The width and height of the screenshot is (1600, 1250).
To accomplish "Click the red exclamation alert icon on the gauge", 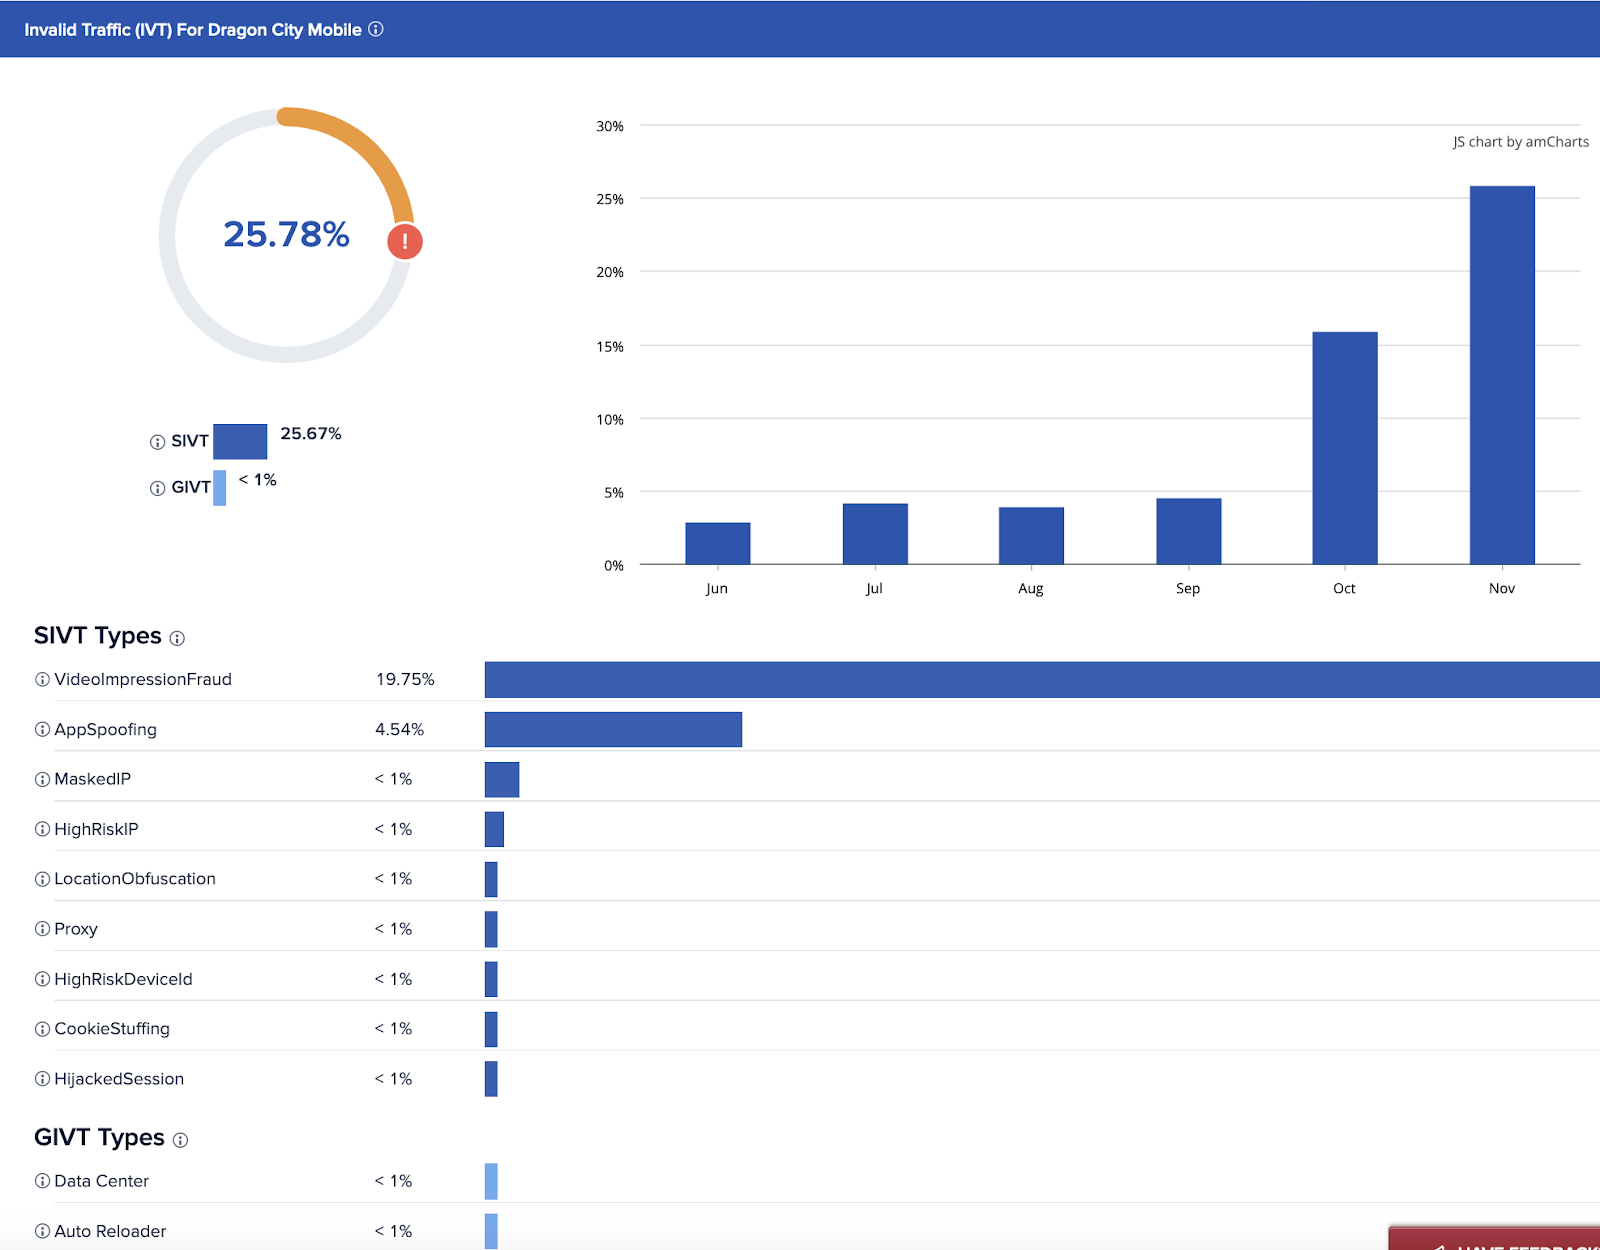I will (x=405, y=241).
